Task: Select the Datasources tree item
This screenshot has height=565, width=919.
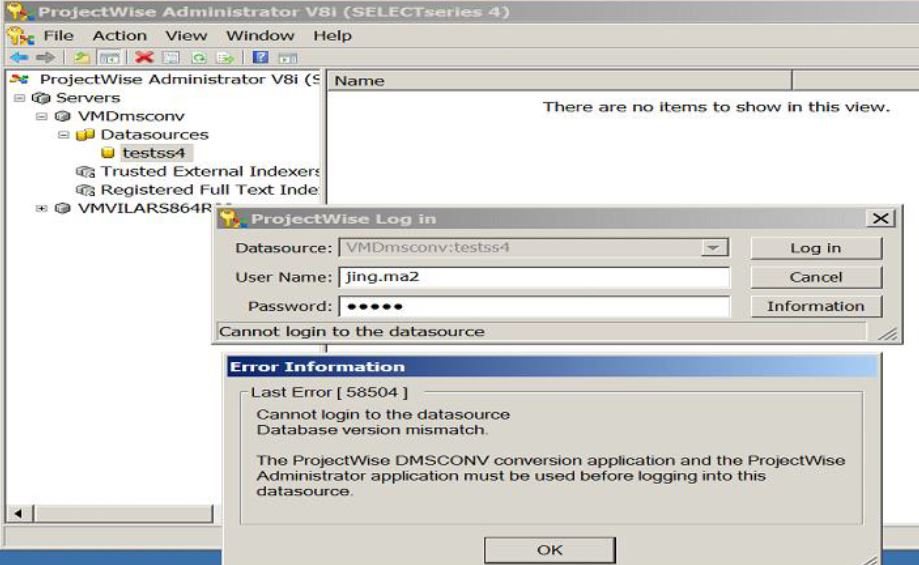Action: (155, 135)
